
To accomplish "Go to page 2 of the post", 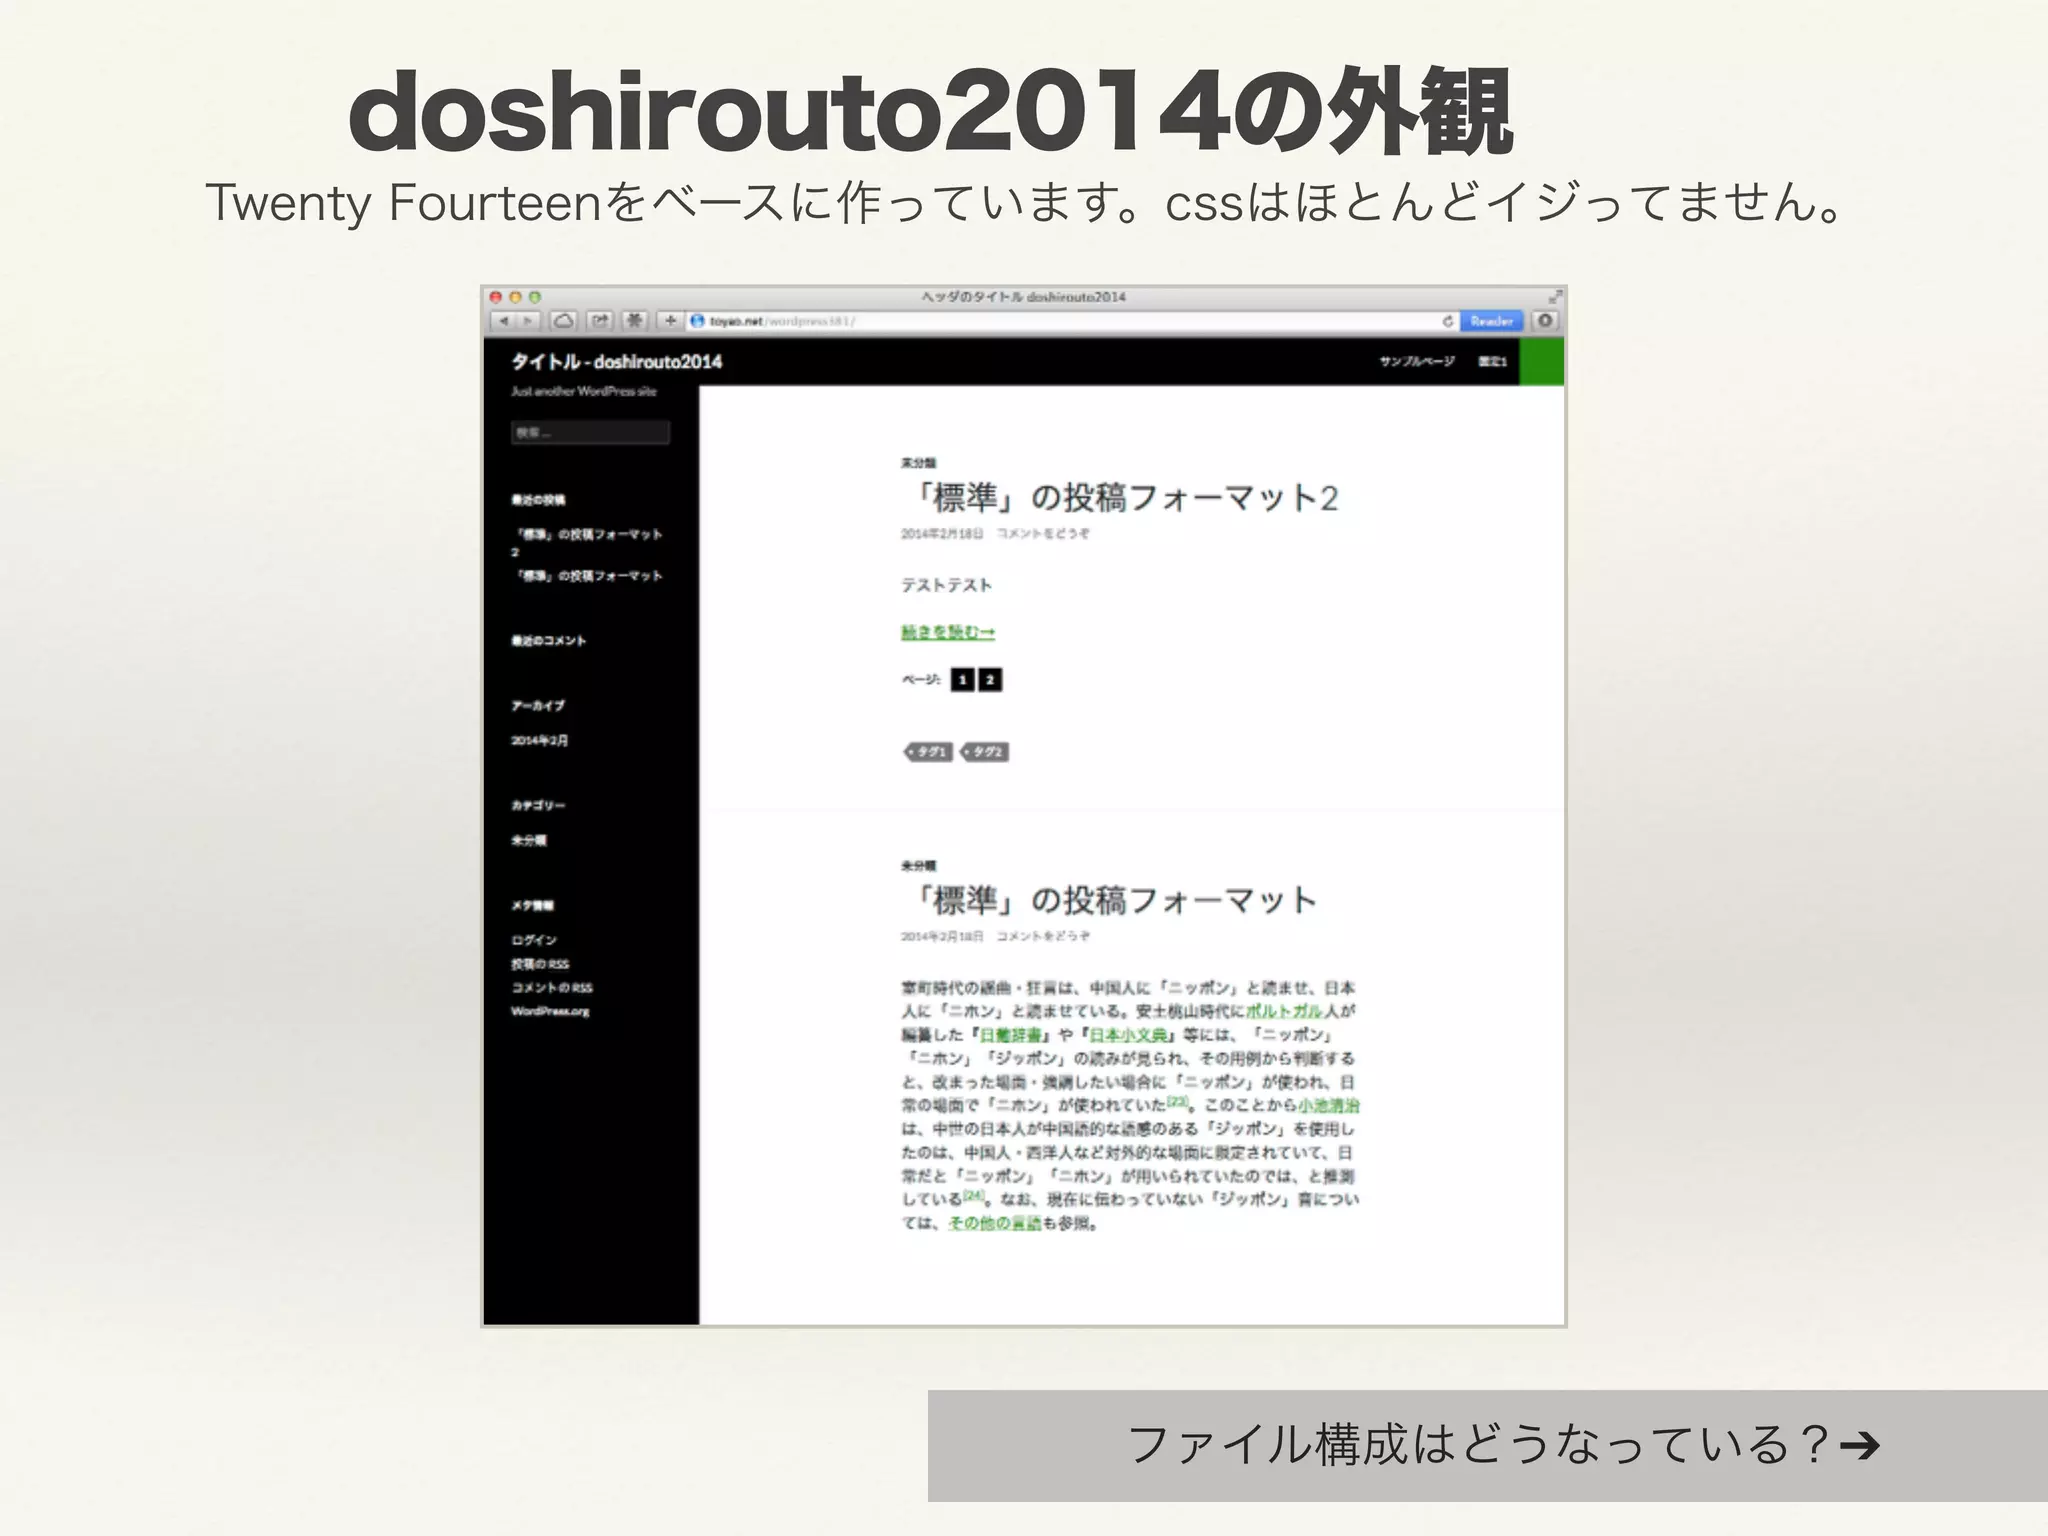I will (990, 680).
